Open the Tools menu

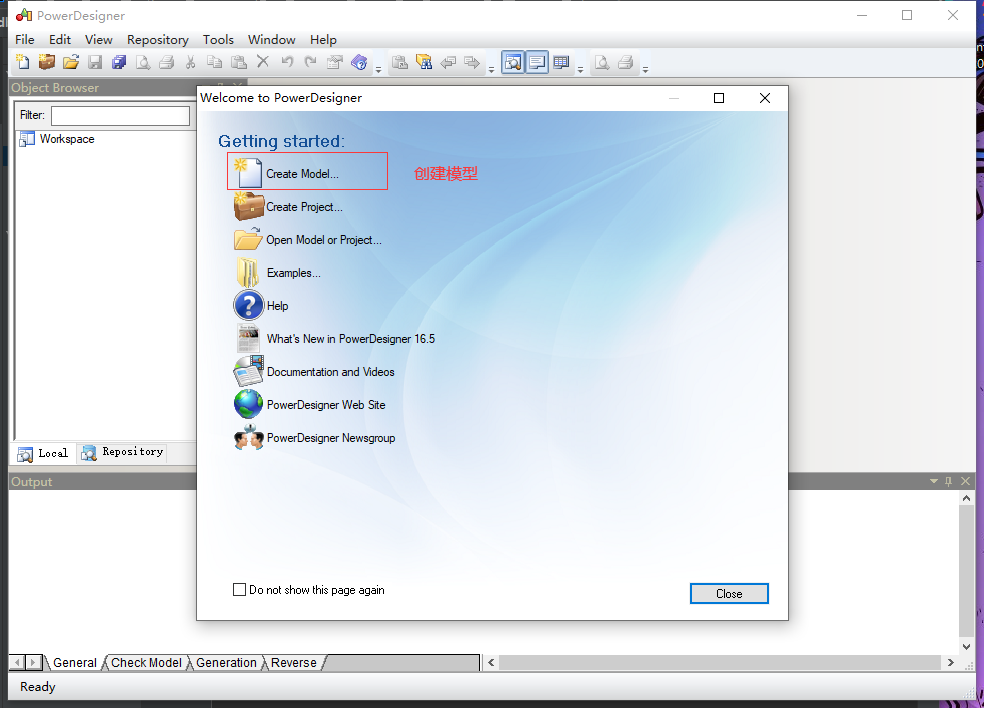218,40
